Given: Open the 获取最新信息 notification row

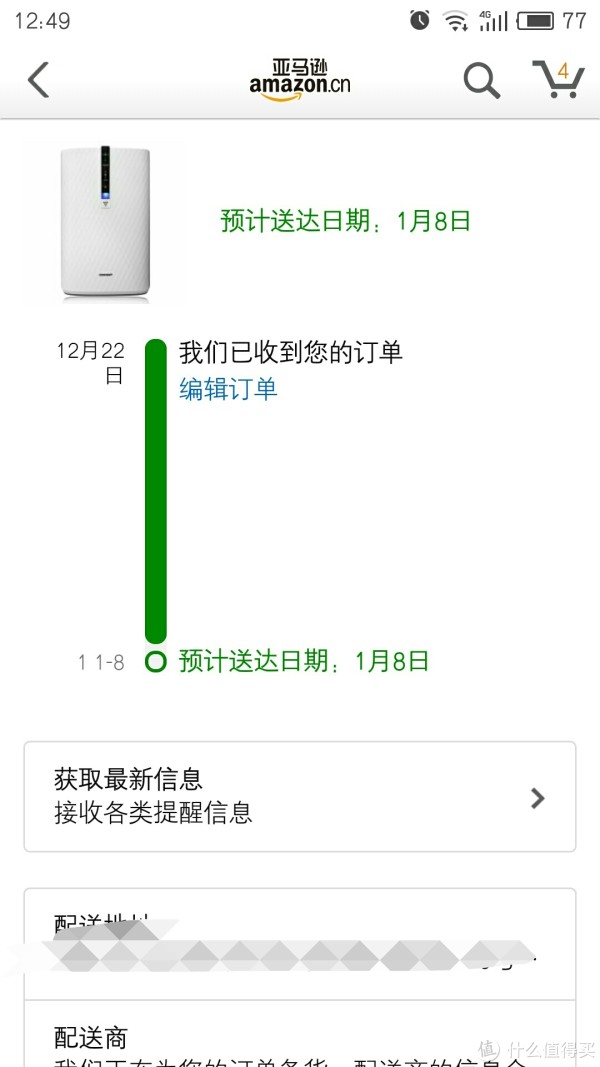Looking at the screenshot, I should coord(300,796).
